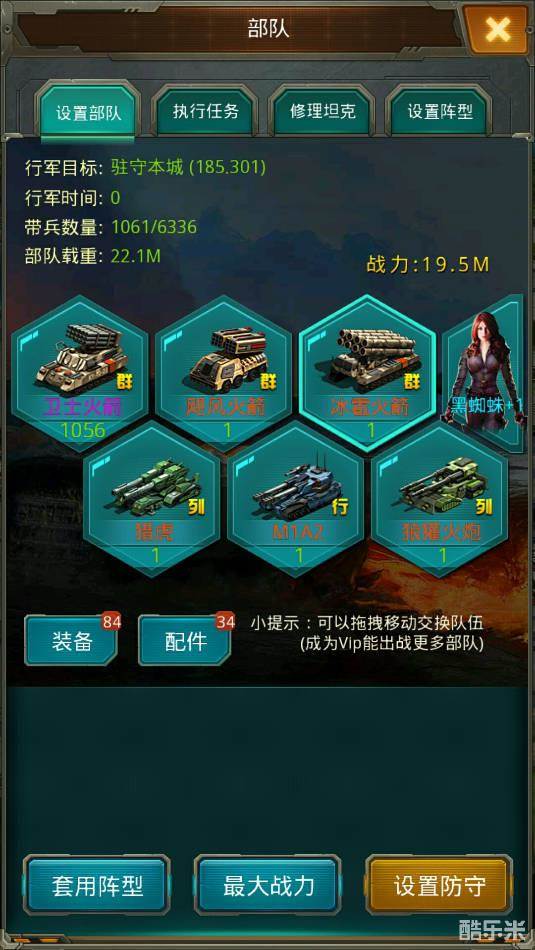The width and height of the screenshot is (535, 950).
Task: Choose the 猎虎 tank destroyer slot
Action: [x=151, y=499]
